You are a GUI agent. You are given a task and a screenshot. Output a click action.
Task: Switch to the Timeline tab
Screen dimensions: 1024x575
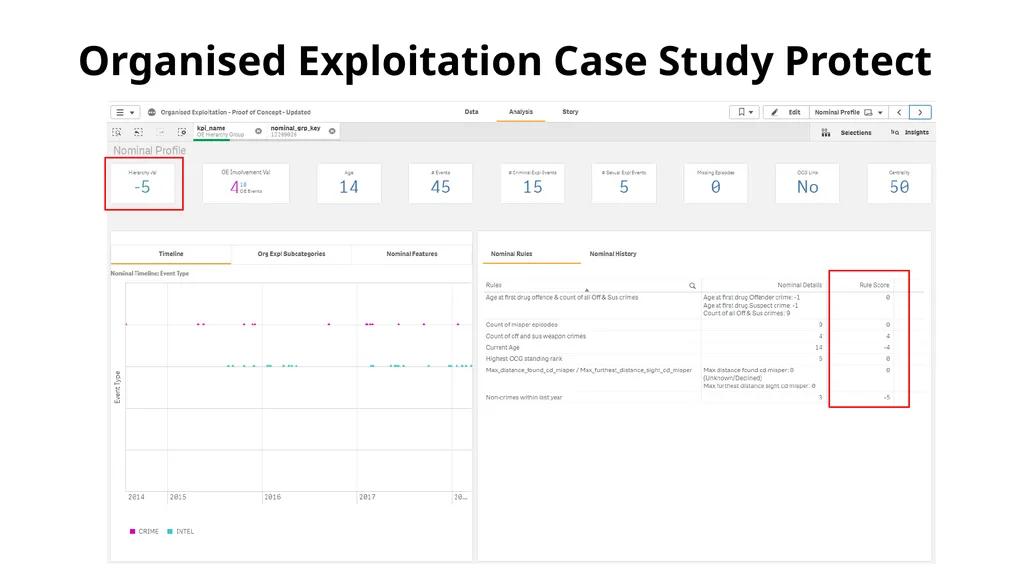(x=171, y=254)
